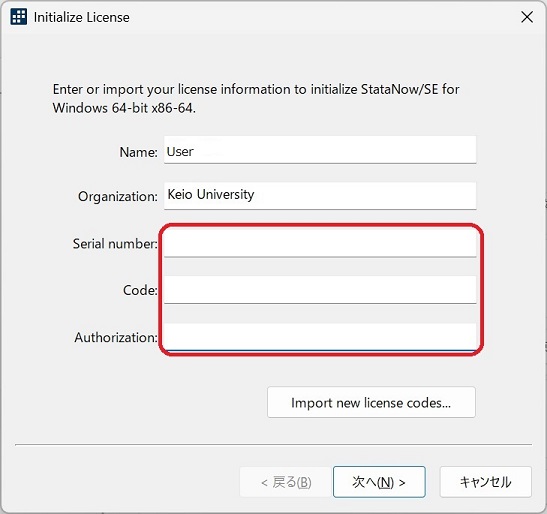Viewport: 547px width, 514px height.
Task: Click the "Serial number:" label
Action: coord(115,244)
